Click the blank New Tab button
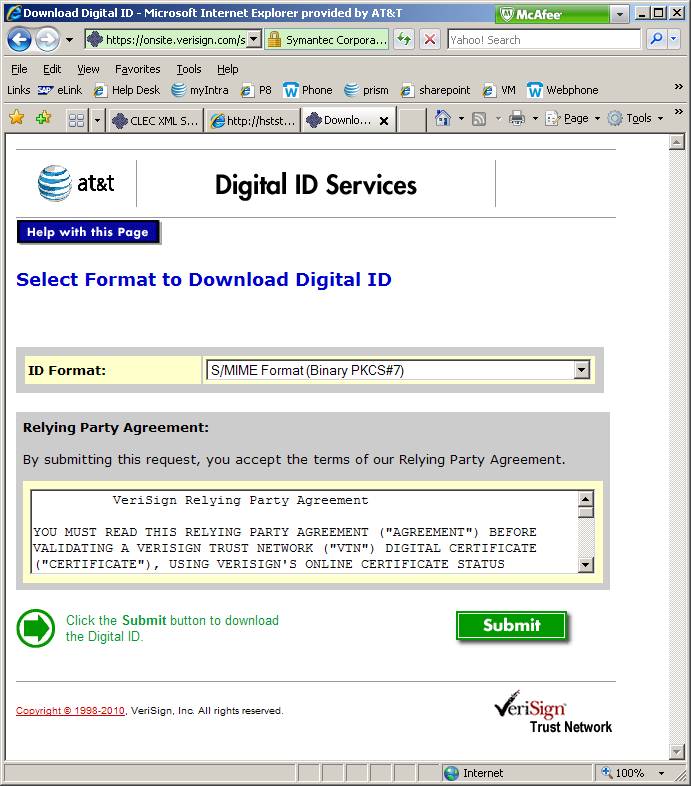 point(412,120)
